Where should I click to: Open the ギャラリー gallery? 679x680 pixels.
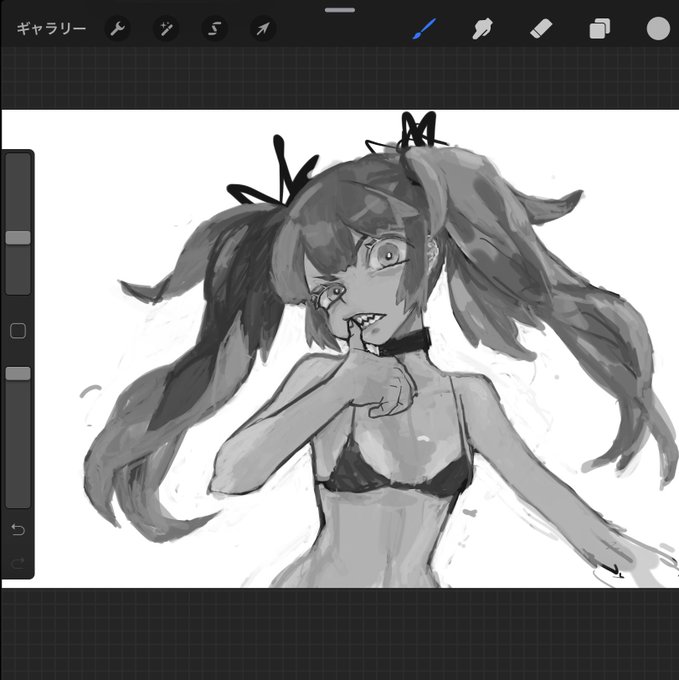[51, 29]
